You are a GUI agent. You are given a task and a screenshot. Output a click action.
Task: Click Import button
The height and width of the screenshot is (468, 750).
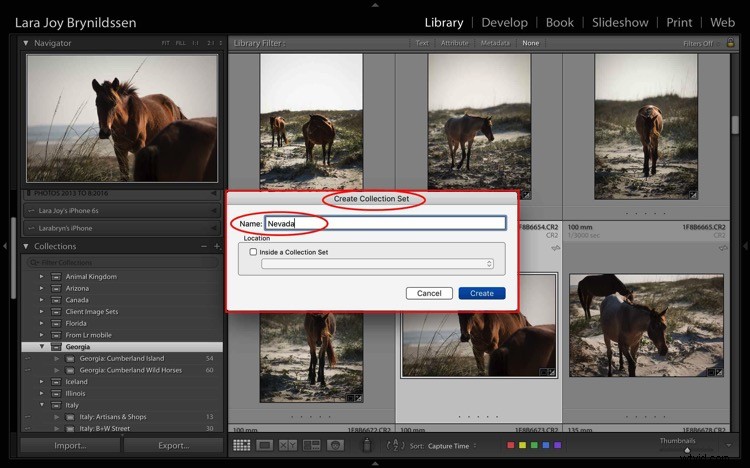[70, 446]
